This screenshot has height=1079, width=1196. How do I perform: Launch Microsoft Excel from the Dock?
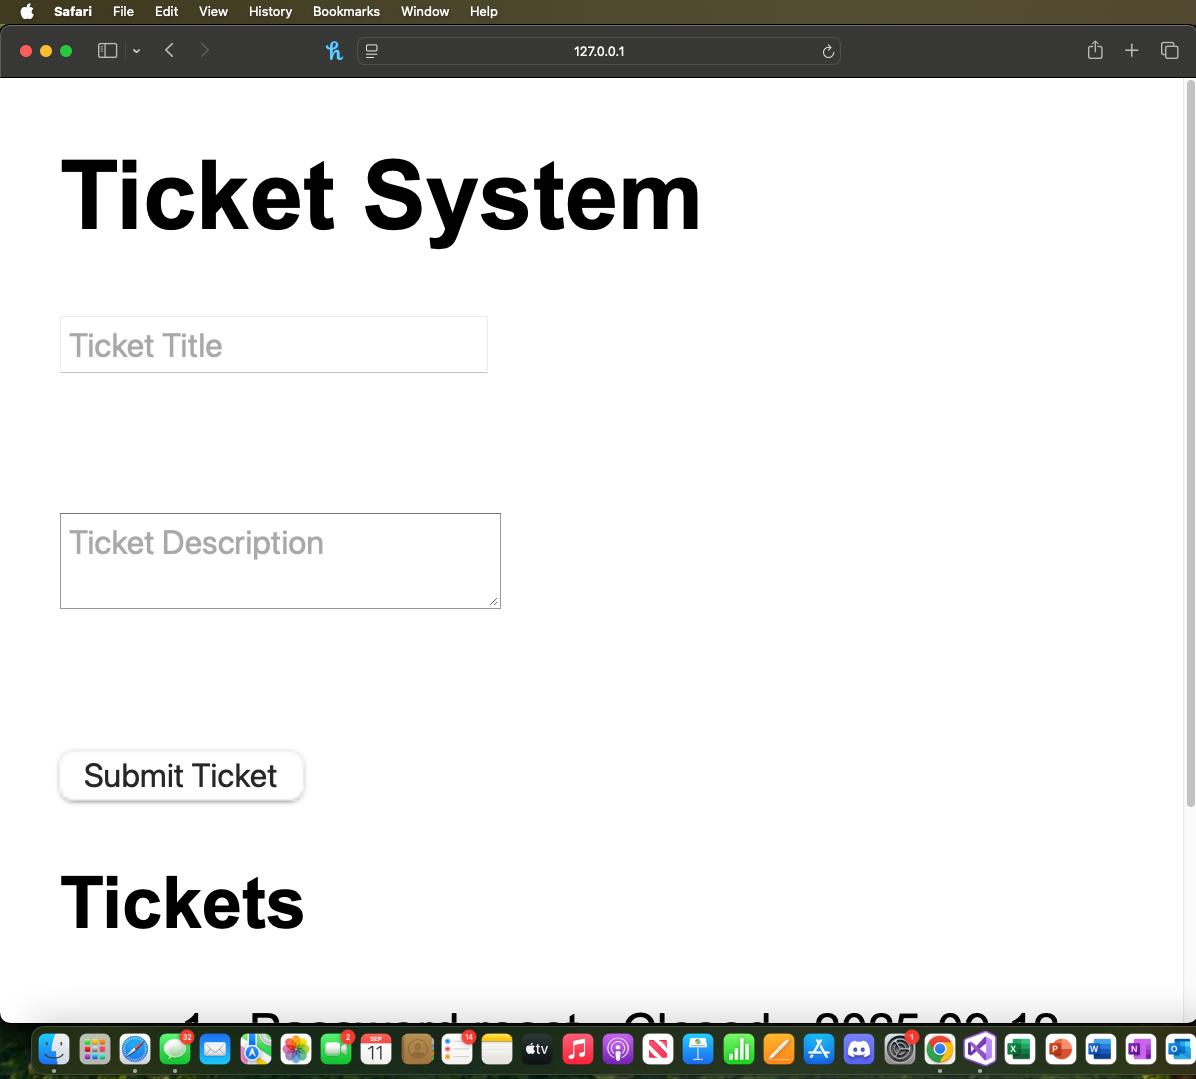coord(1019,1049)
